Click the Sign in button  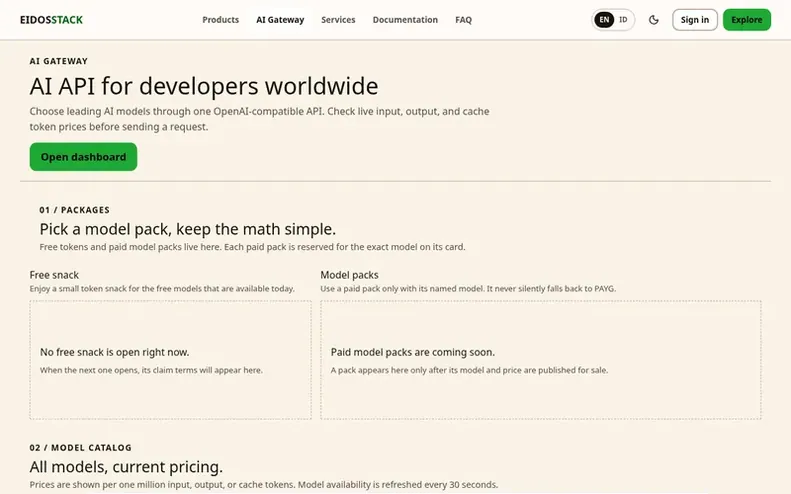[695, 20]
